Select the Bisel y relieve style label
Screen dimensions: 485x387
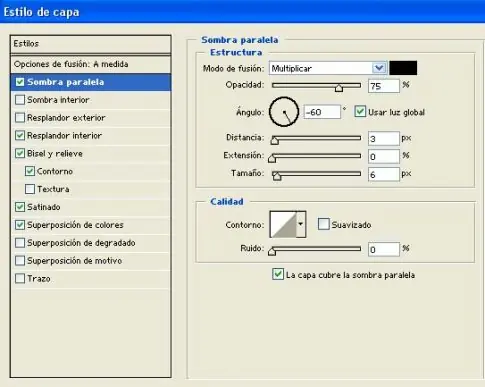pos(55,154)
